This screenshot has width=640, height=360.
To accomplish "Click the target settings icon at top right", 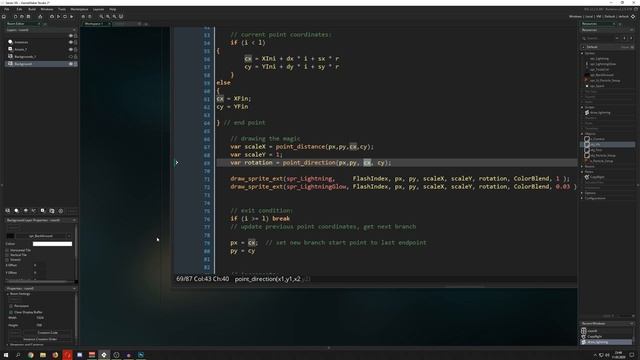I will click(x=633, y=17).
